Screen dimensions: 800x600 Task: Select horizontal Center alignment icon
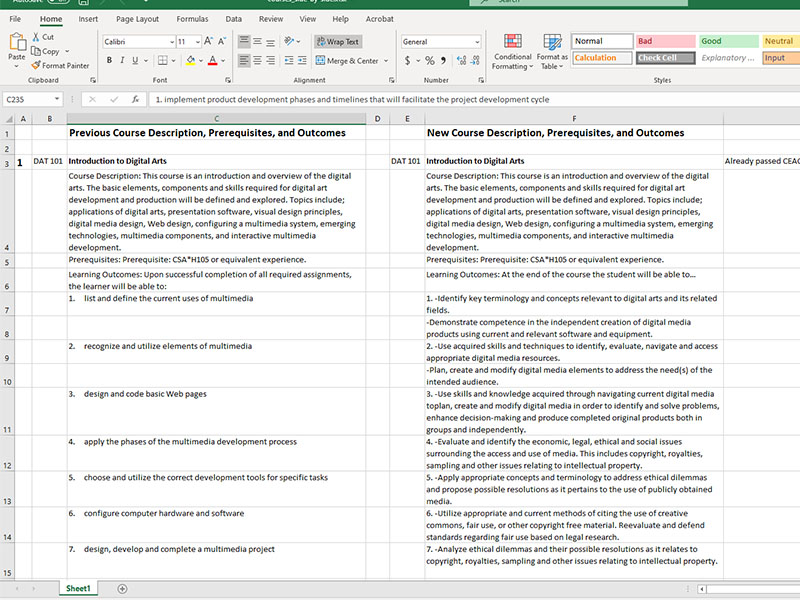coord(258,60)
